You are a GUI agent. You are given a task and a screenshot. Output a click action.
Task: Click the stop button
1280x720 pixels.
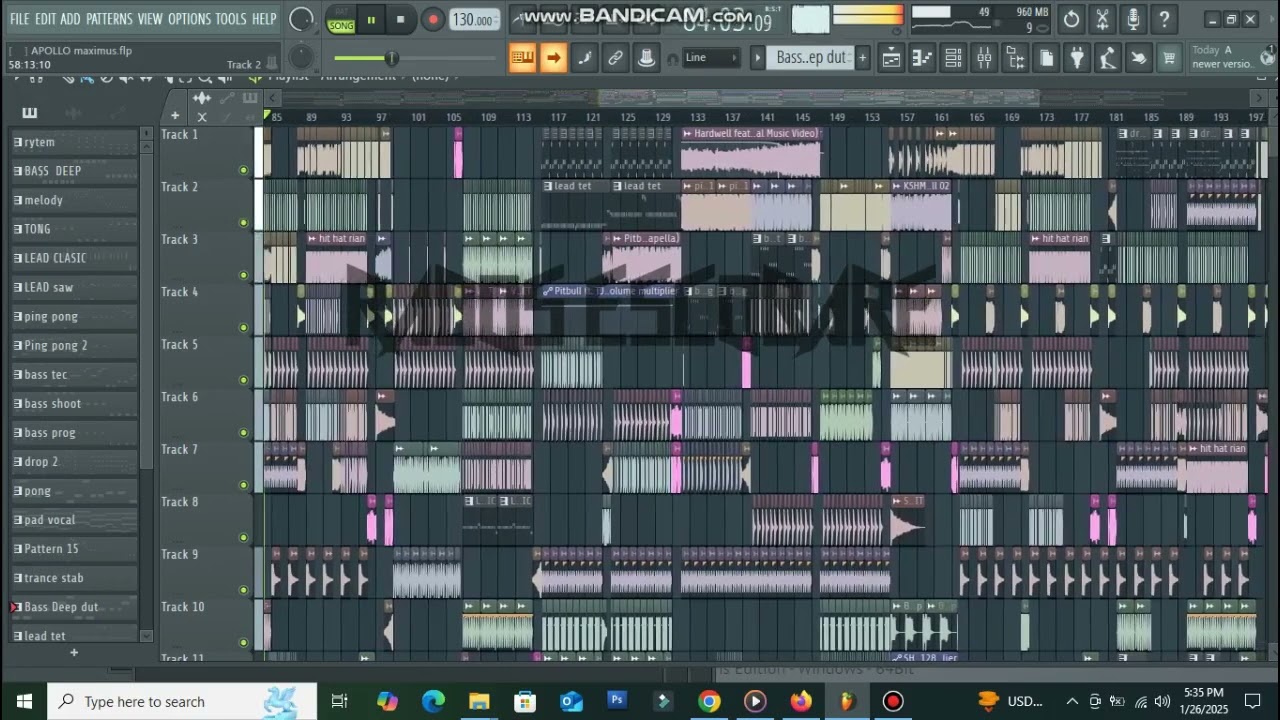pos(401,20)
